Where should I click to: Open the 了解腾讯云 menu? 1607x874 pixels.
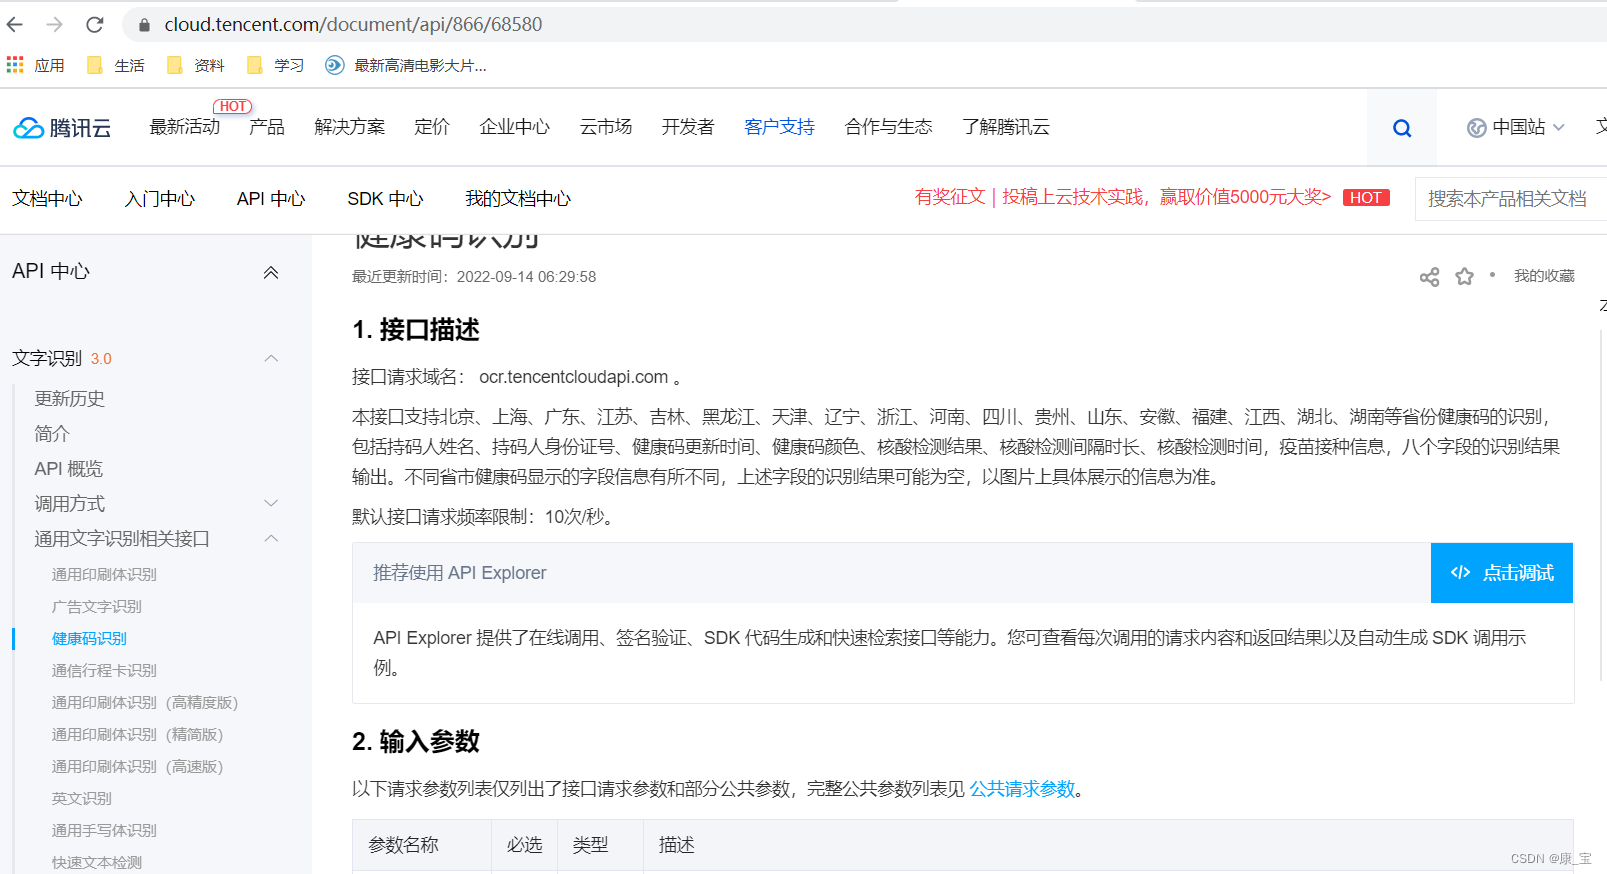pyautogui.click(x=1006, y=127)
